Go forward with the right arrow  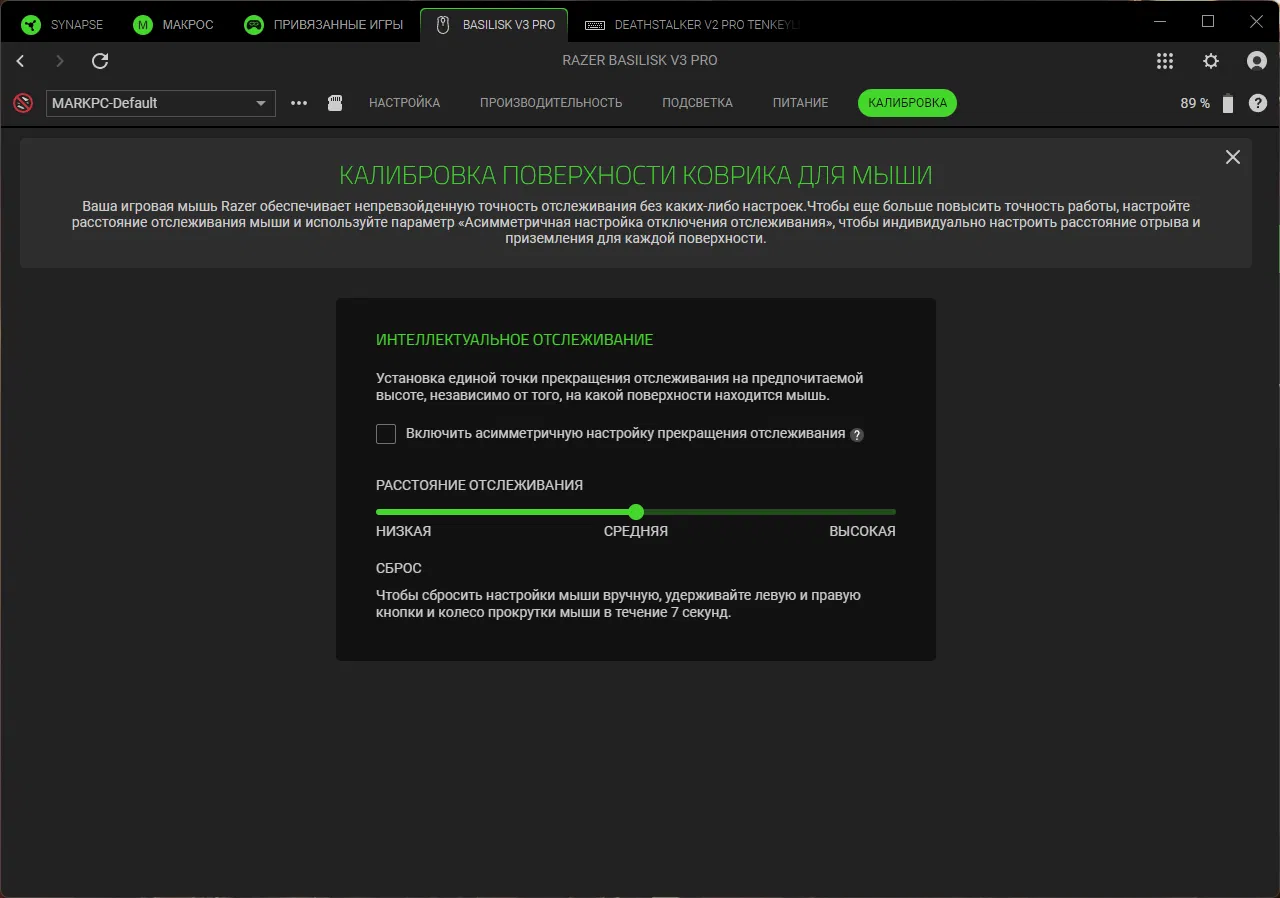tap(60, 61)
